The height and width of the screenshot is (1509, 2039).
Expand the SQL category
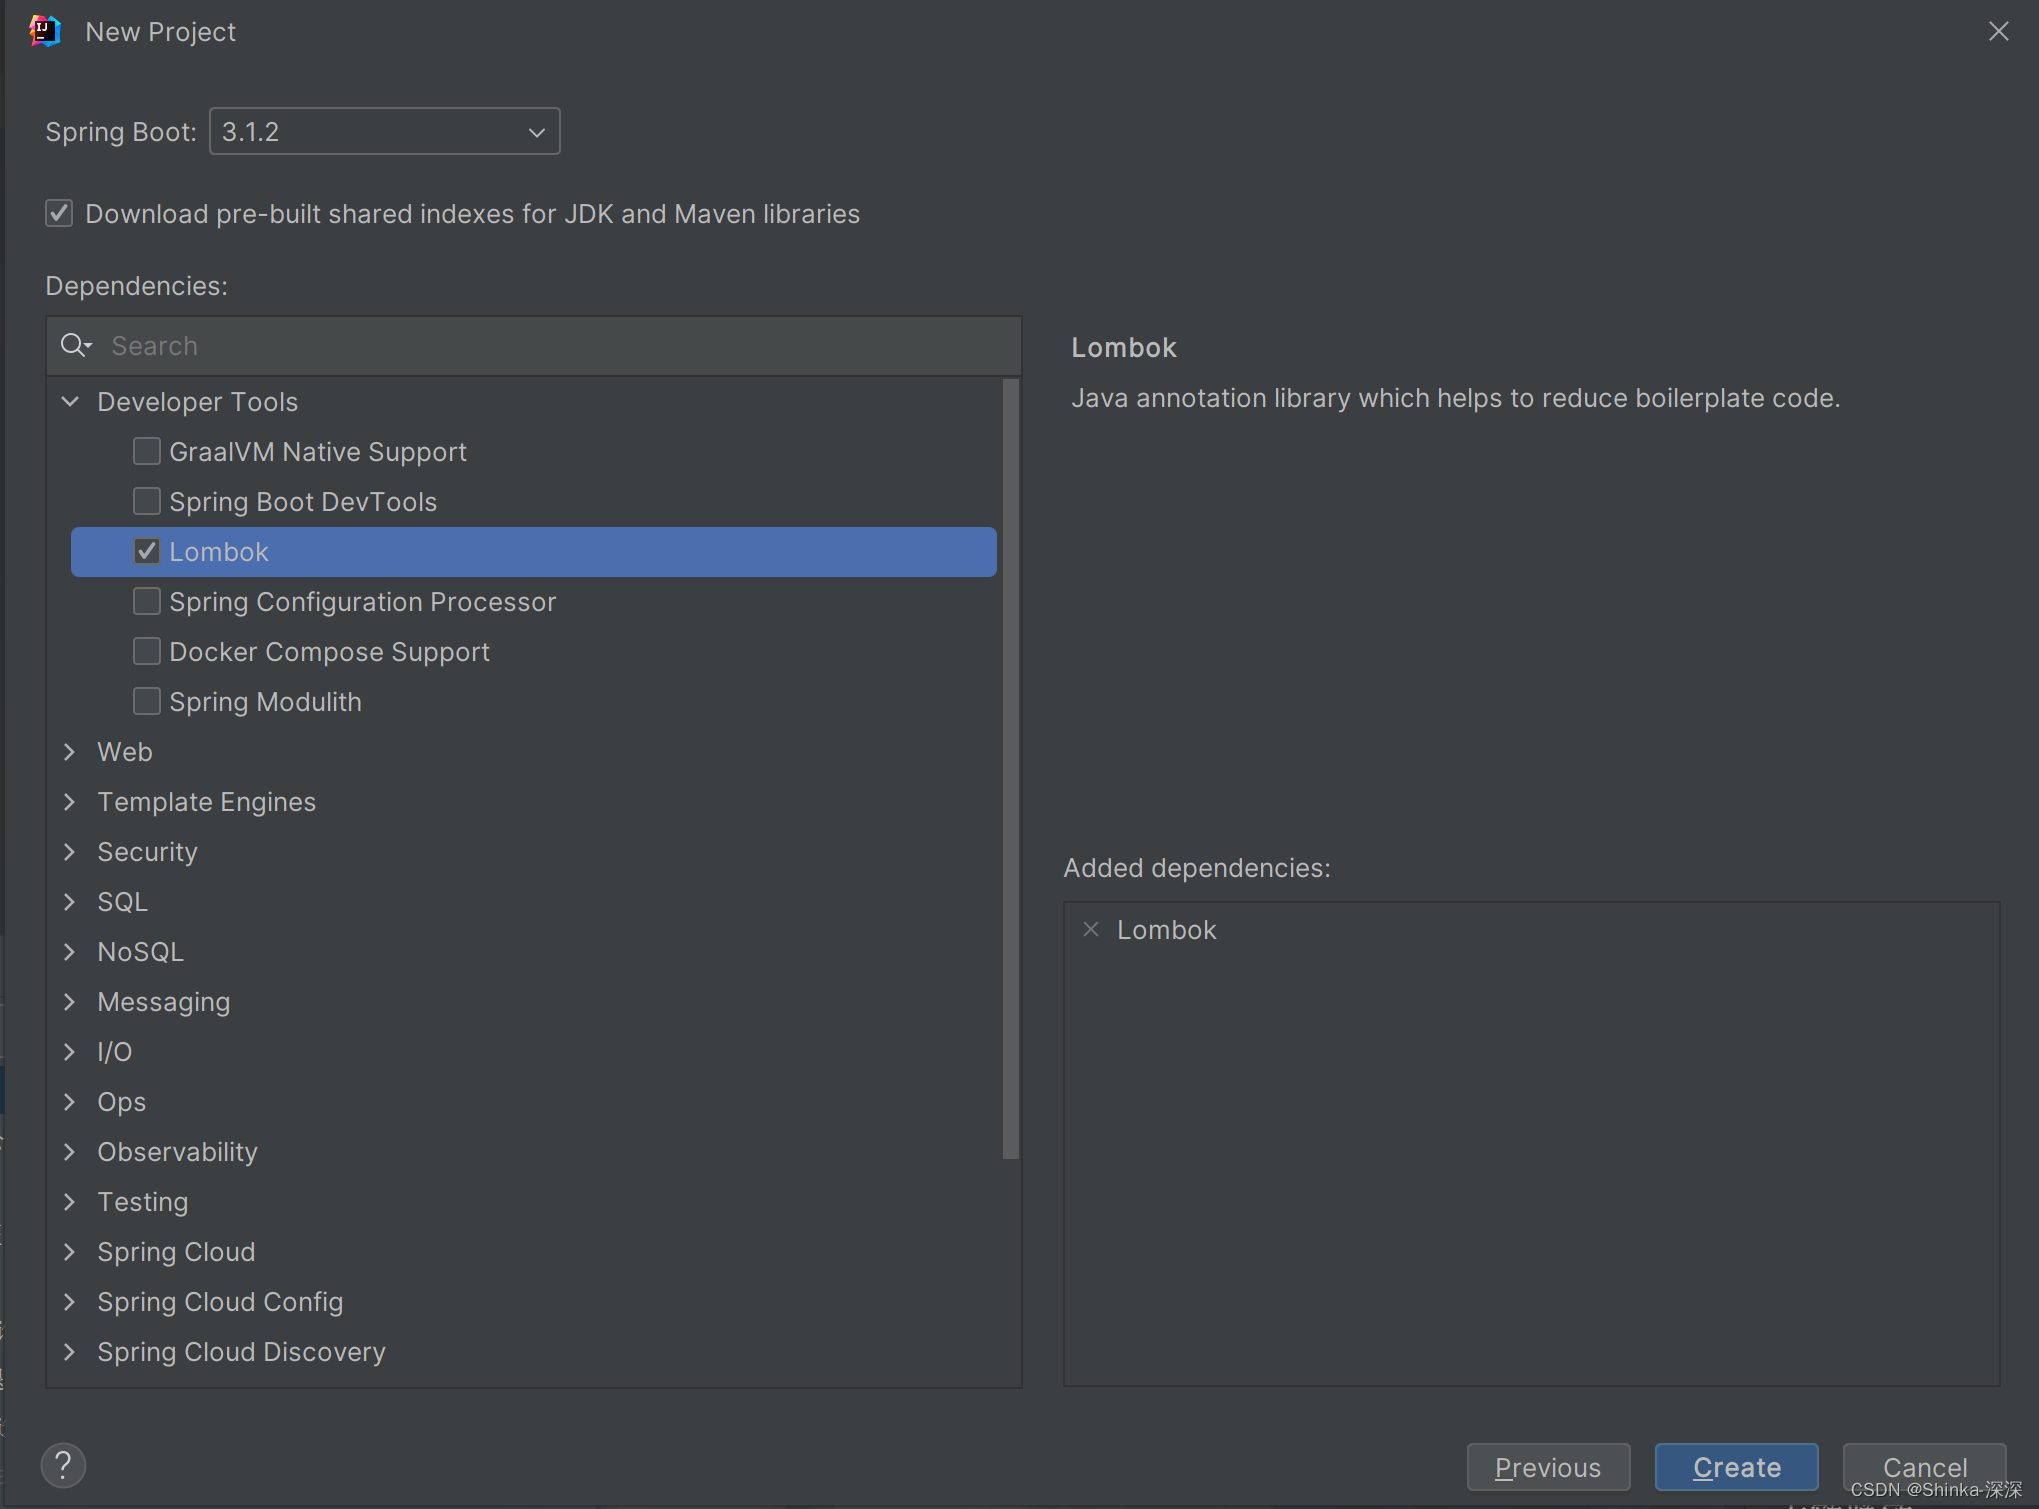tap(70, 902)
